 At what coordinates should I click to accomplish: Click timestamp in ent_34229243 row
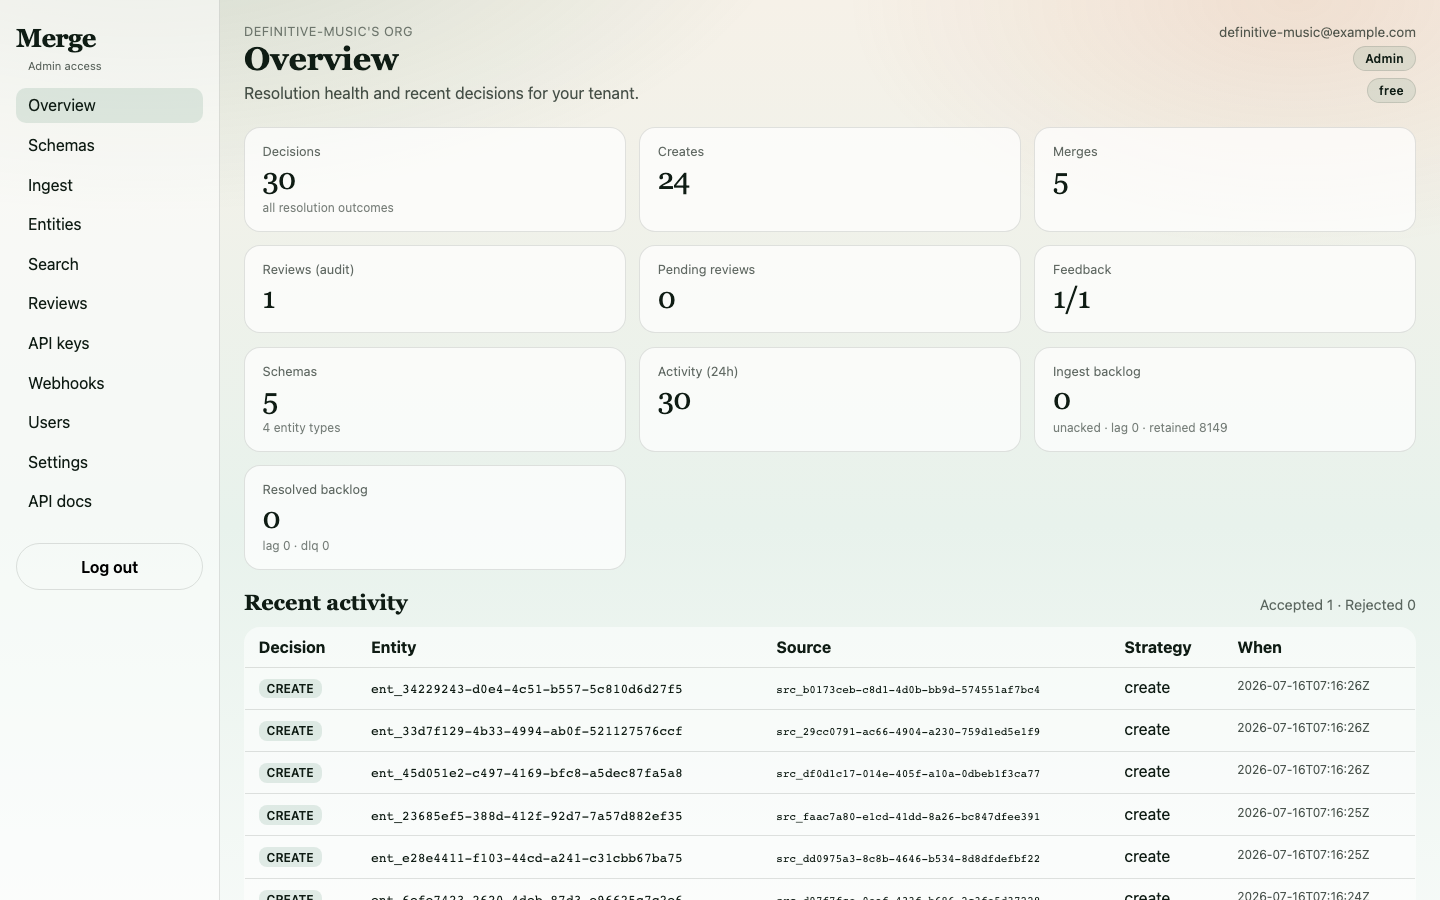point(1303,686)
